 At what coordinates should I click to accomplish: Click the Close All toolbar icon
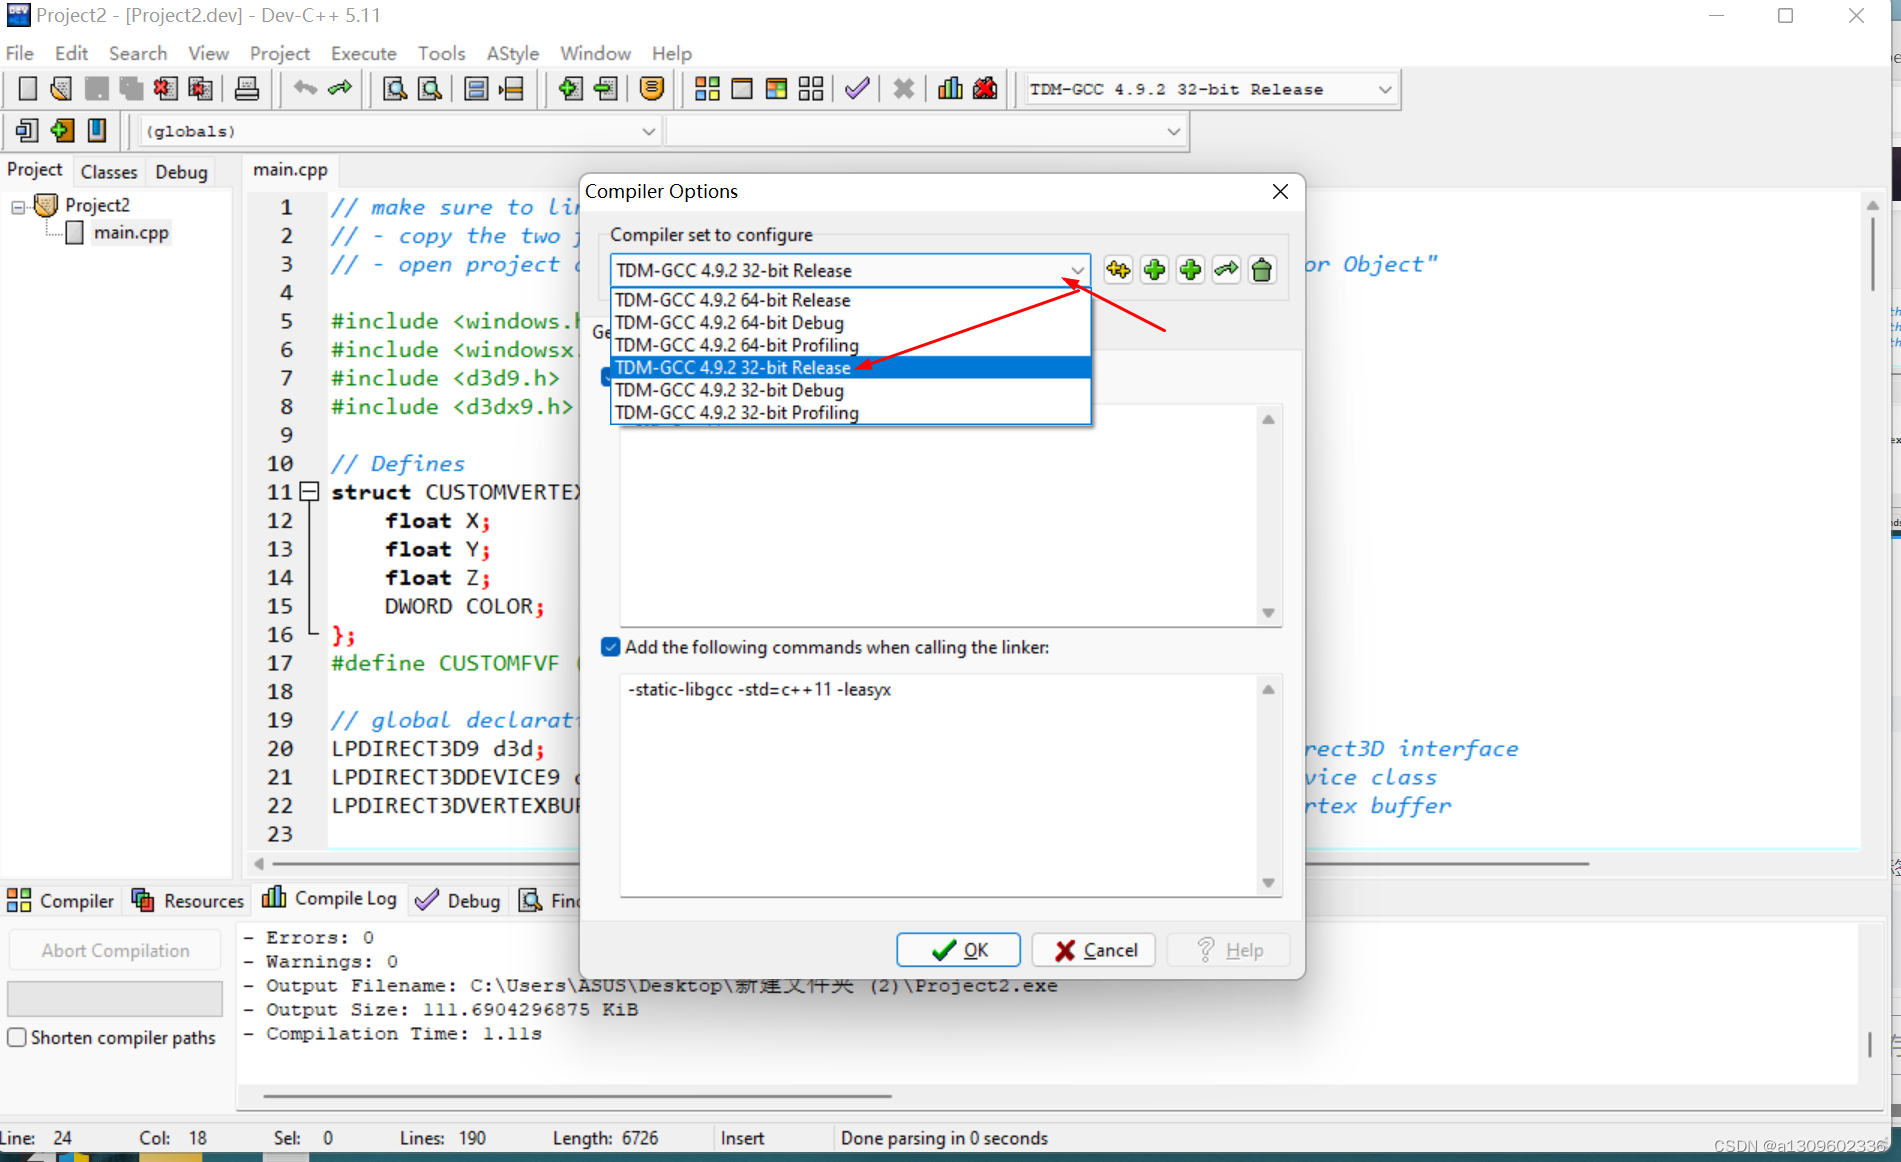coord(200,89)
